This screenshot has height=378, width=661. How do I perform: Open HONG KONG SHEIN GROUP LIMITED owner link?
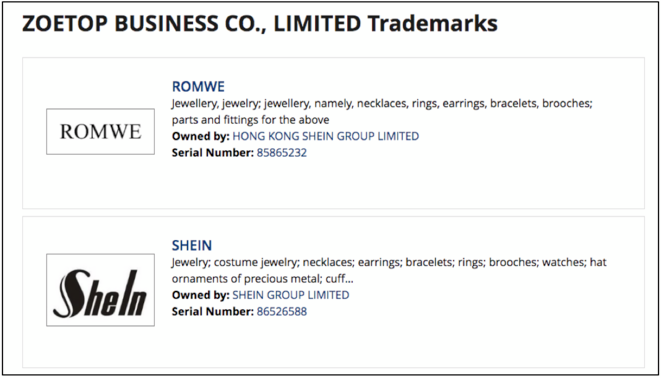click(x=325, y=136)
